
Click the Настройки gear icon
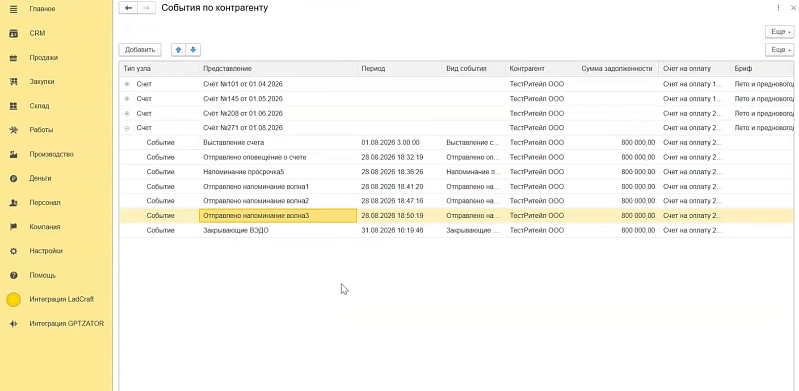click(x=14, y=251)
